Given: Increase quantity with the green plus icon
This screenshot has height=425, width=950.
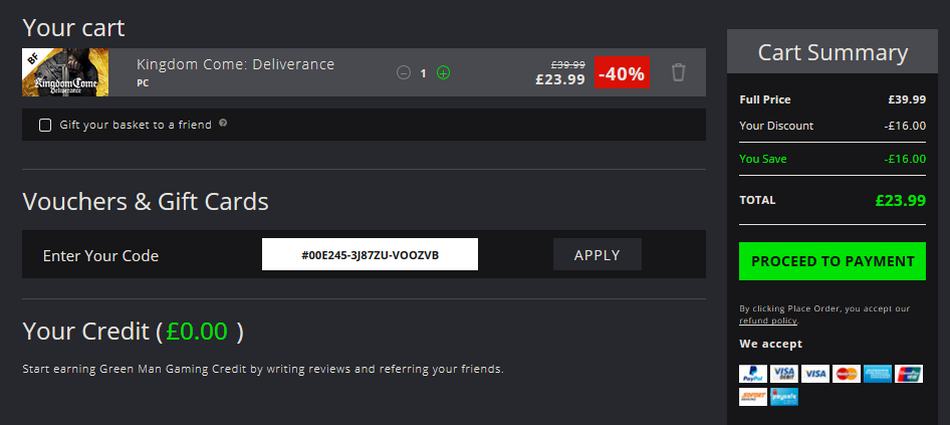Looking at the screenshot, I should 443,73.
